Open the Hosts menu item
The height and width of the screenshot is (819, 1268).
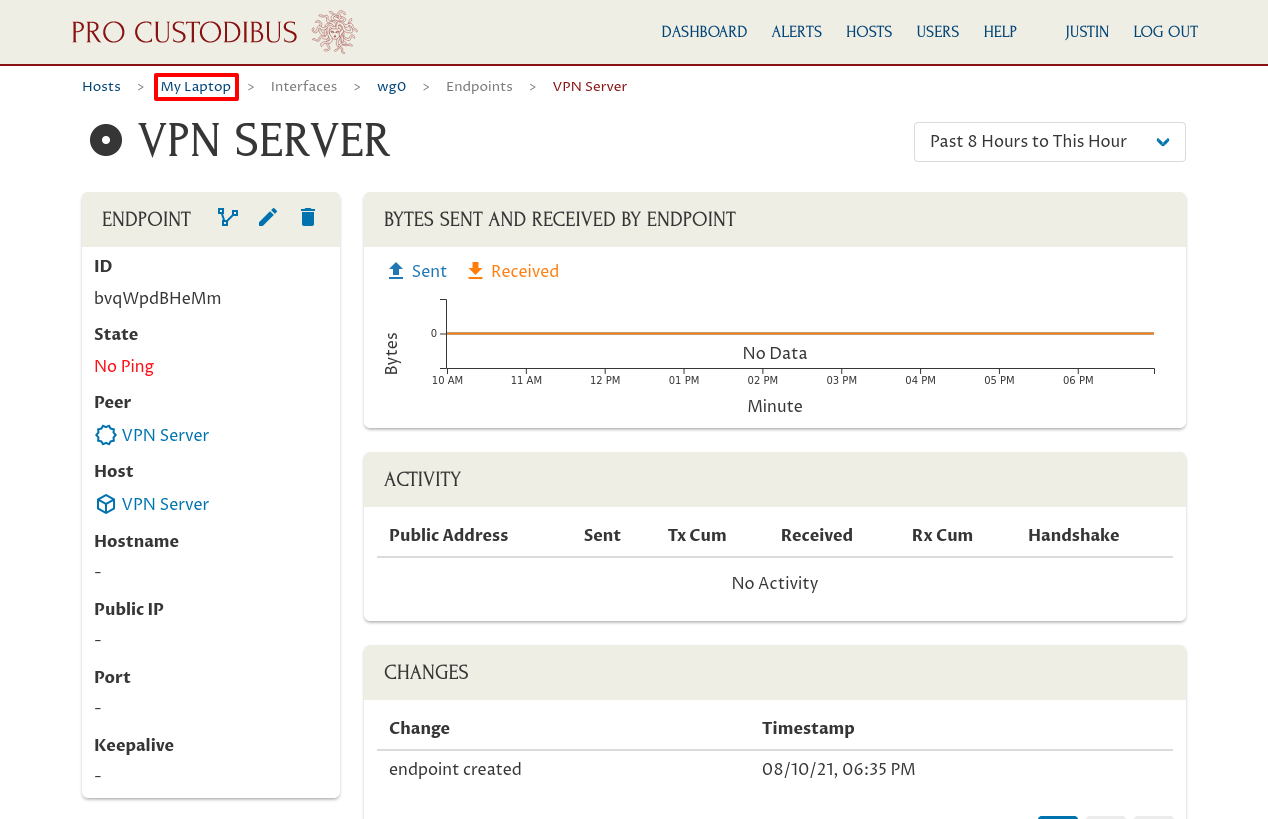tap(869, 32)
